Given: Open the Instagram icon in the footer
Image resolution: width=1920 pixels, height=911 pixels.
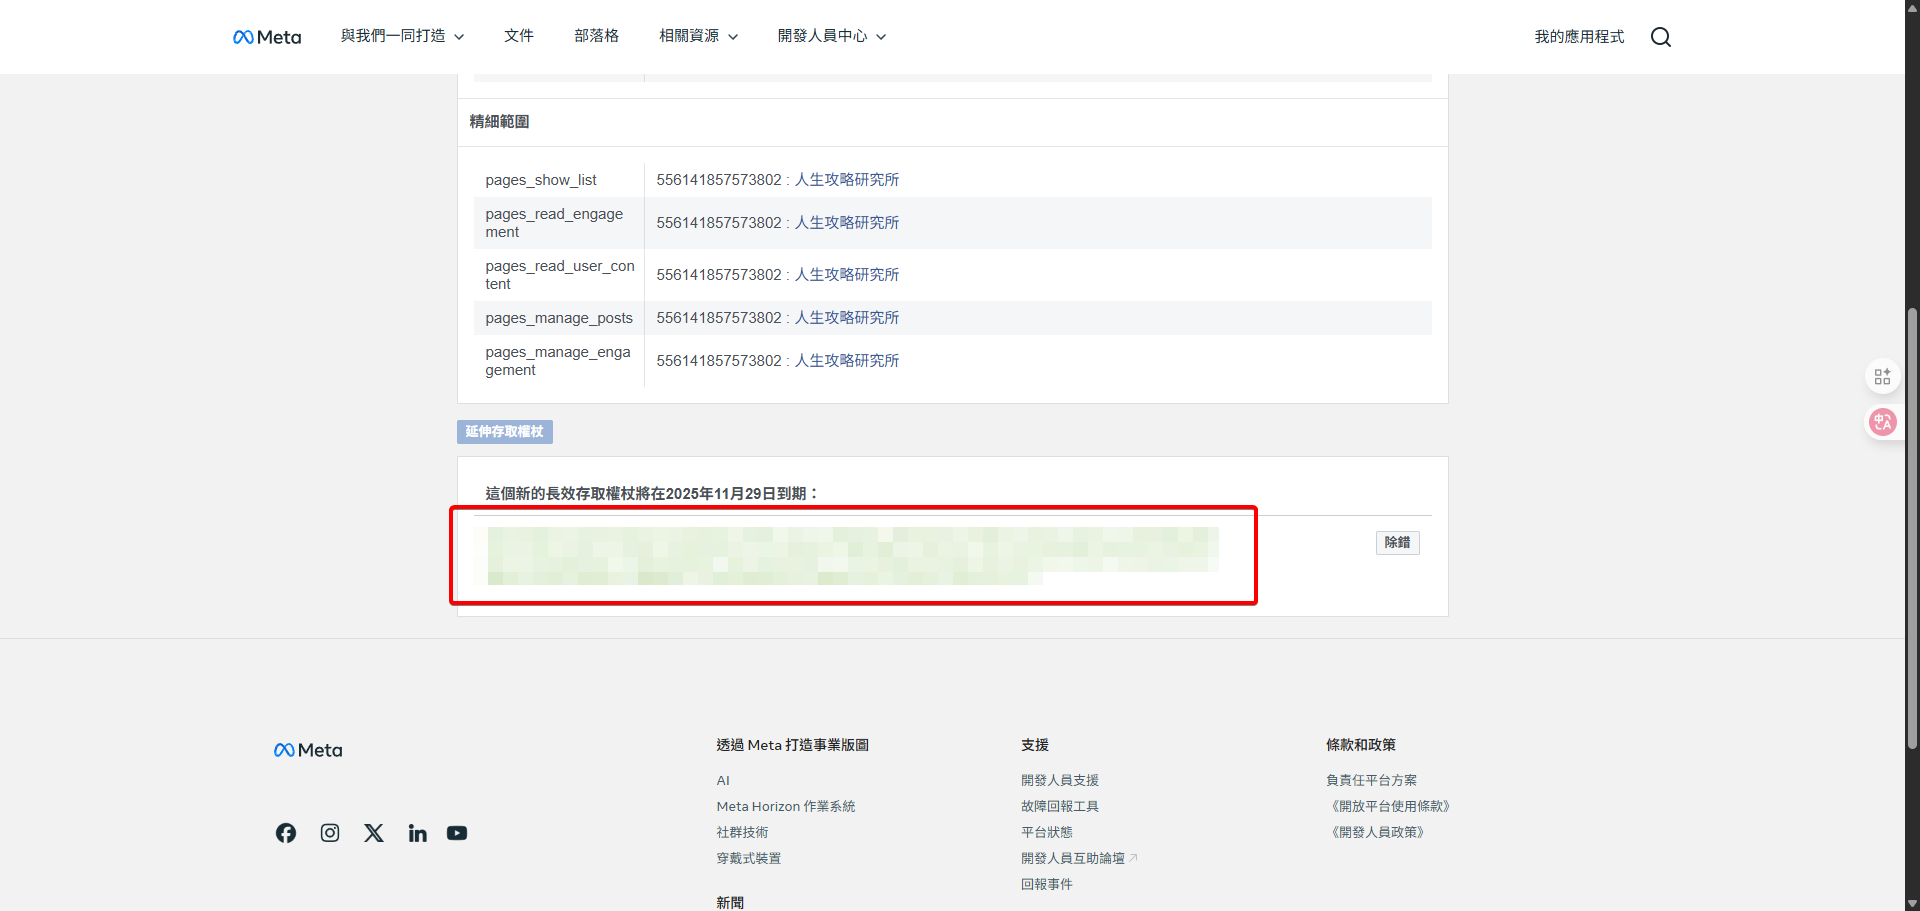Looking at the screenshot, I should (x=329, y=832).
